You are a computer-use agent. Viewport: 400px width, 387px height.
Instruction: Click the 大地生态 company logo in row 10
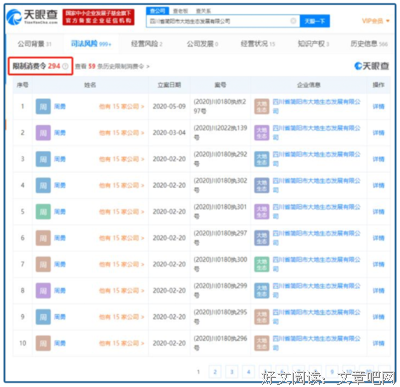(262, 343)
